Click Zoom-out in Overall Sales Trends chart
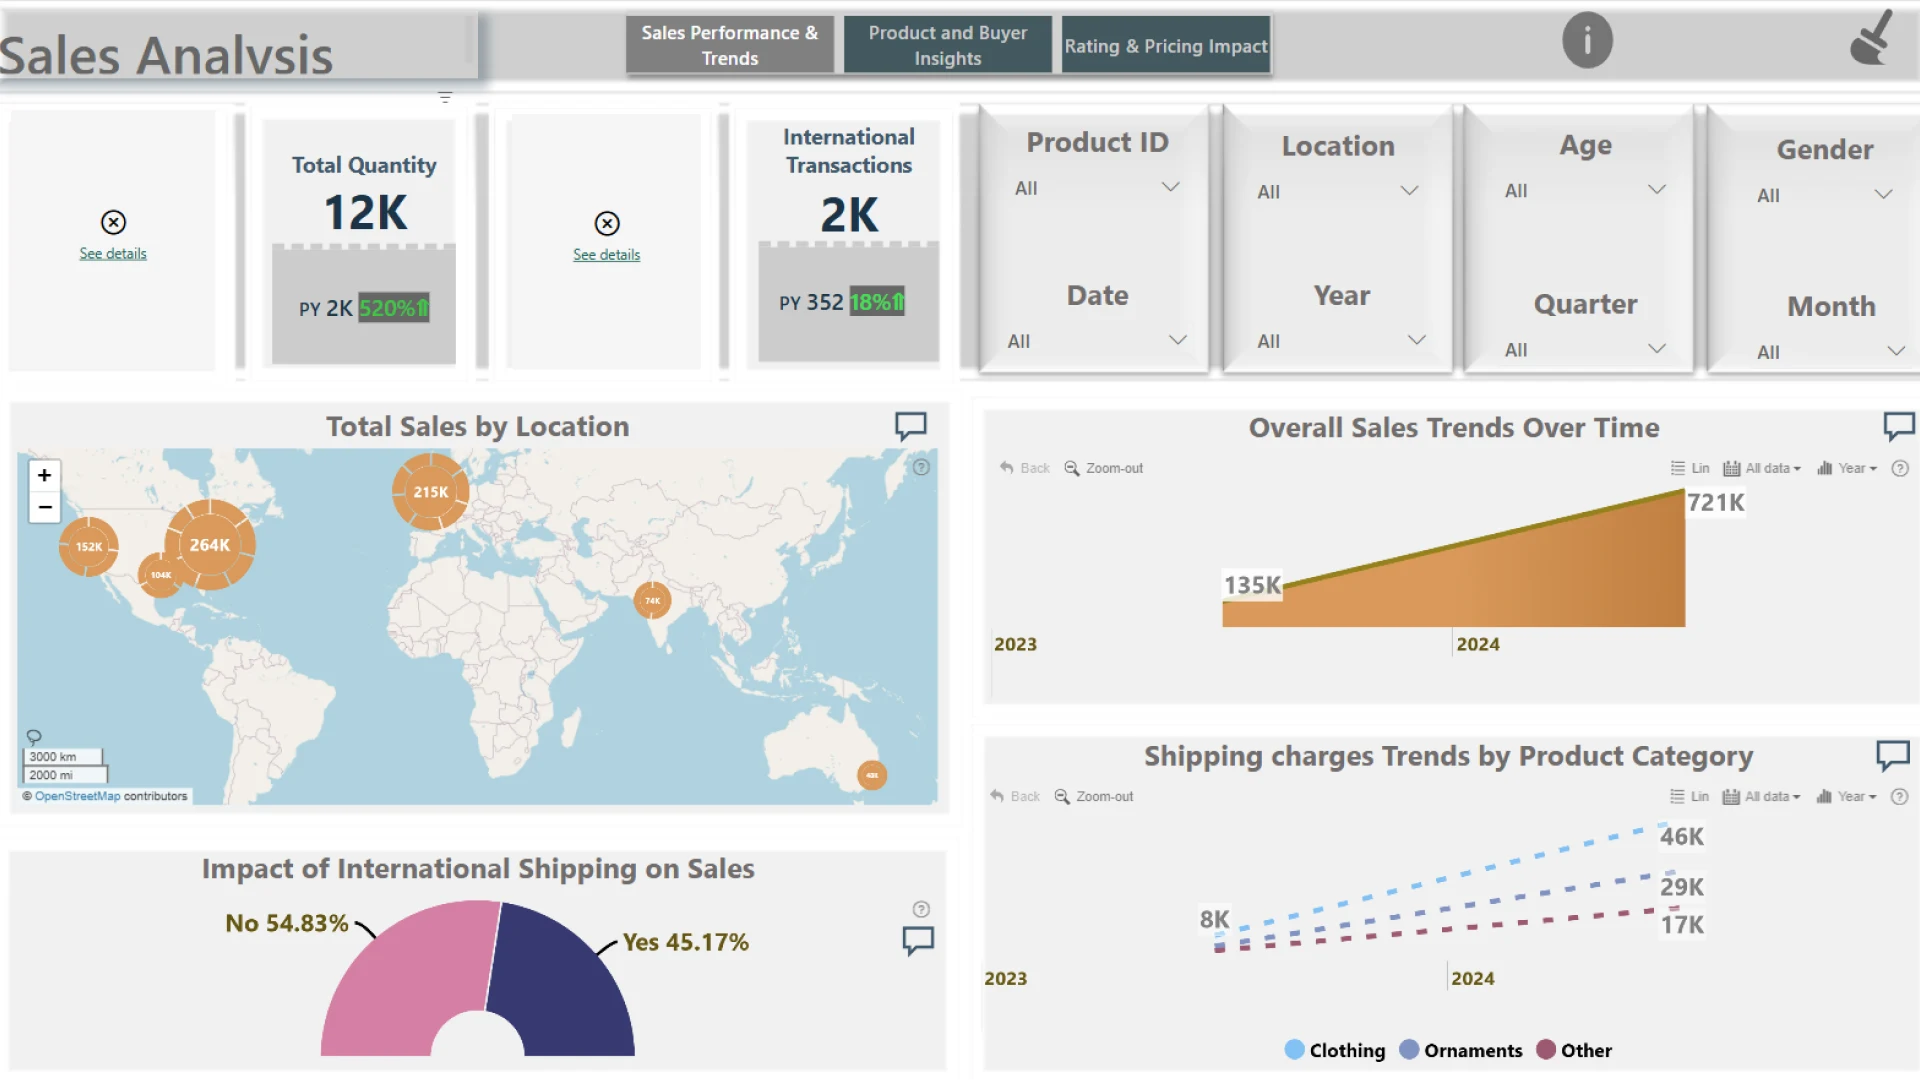Image resolution: width=1920 pixels, height=1080 pixels. [1103, 468]
